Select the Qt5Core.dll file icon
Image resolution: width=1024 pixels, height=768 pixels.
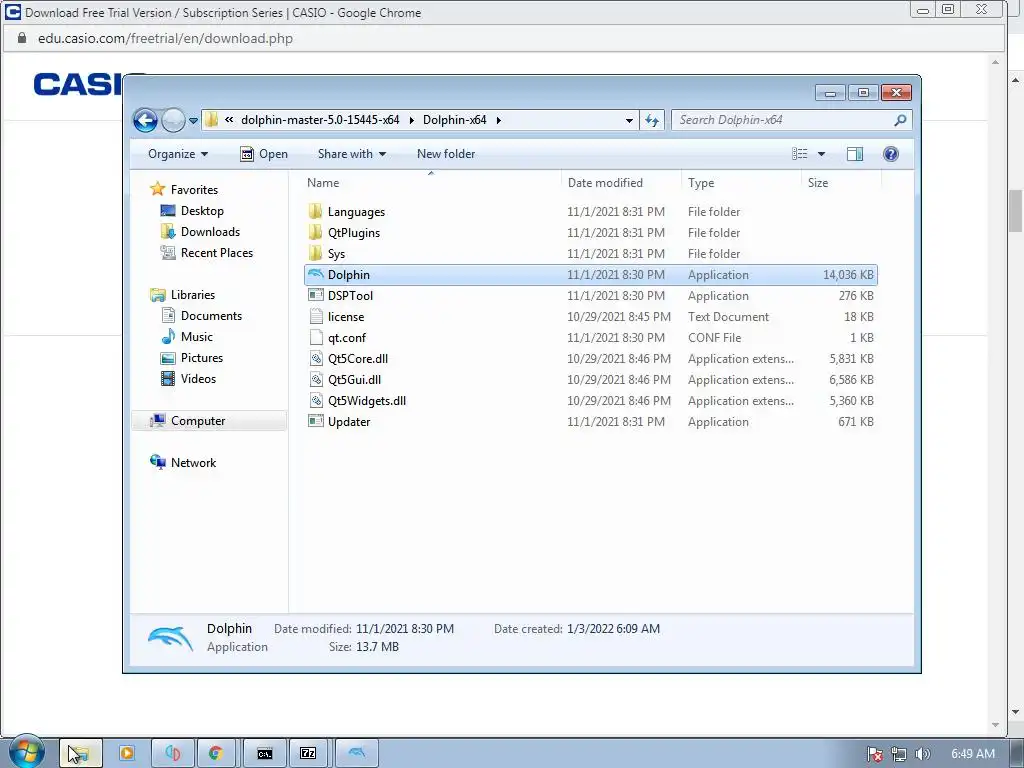(x=315, y=358)
